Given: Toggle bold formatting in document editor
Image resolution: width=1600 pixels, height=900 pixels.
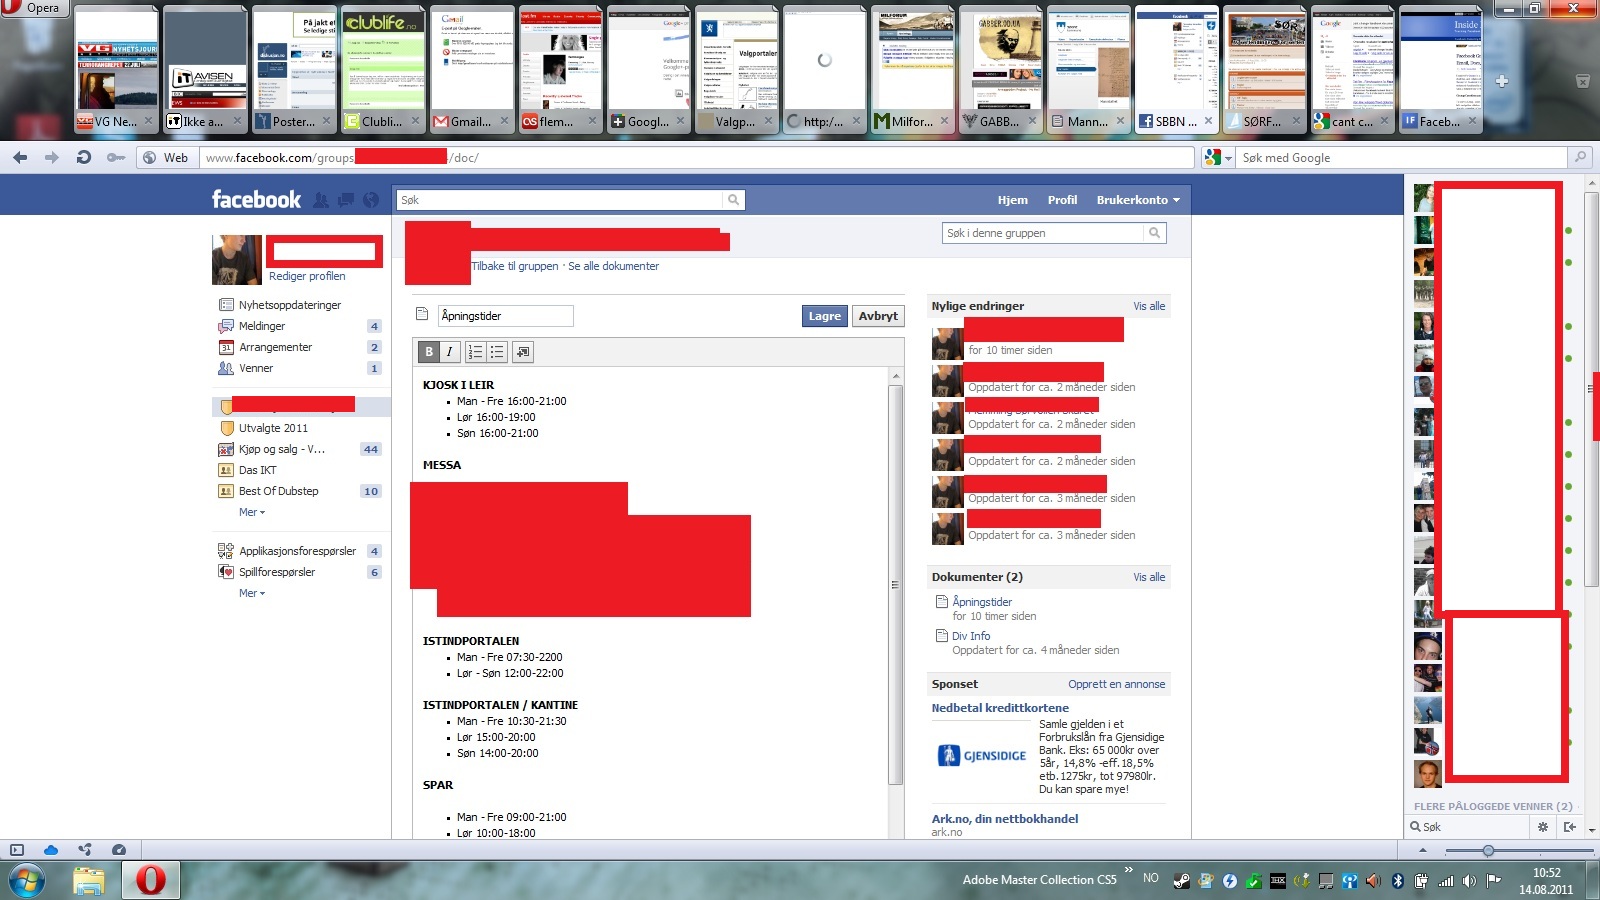Looking at the screenshot, I should click(x=429, y=352).
